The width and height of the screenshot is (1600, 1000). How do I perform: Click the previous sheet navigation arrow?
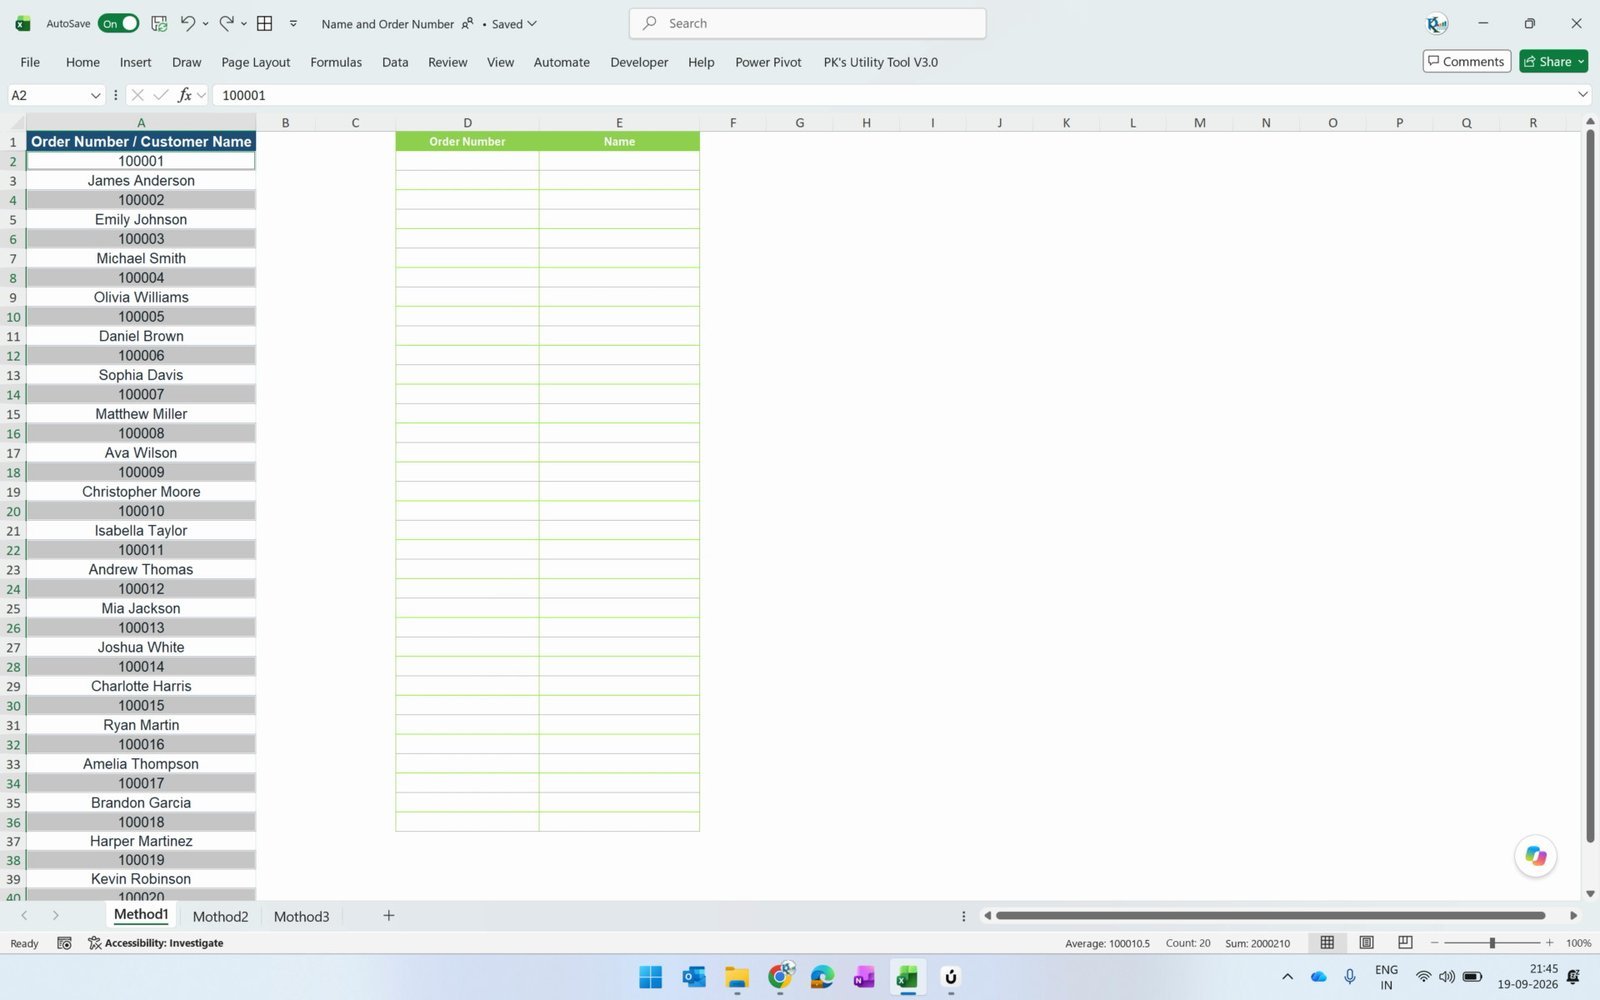pyautogui.click(x=24, y=915)
